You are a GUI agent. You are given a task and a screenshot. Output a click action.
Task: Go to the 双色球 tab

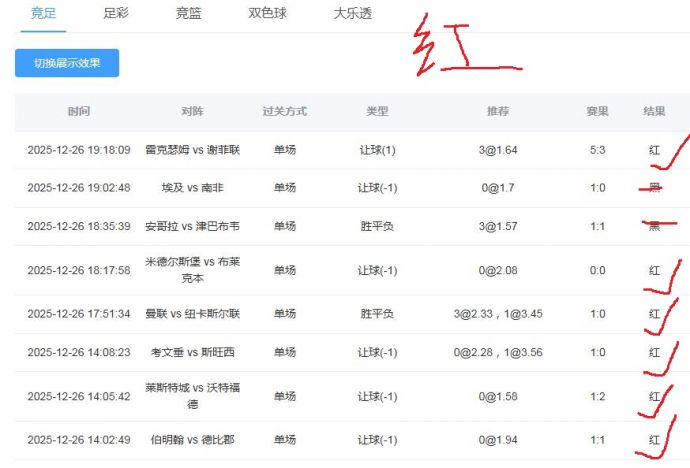[x=269, y=14]
